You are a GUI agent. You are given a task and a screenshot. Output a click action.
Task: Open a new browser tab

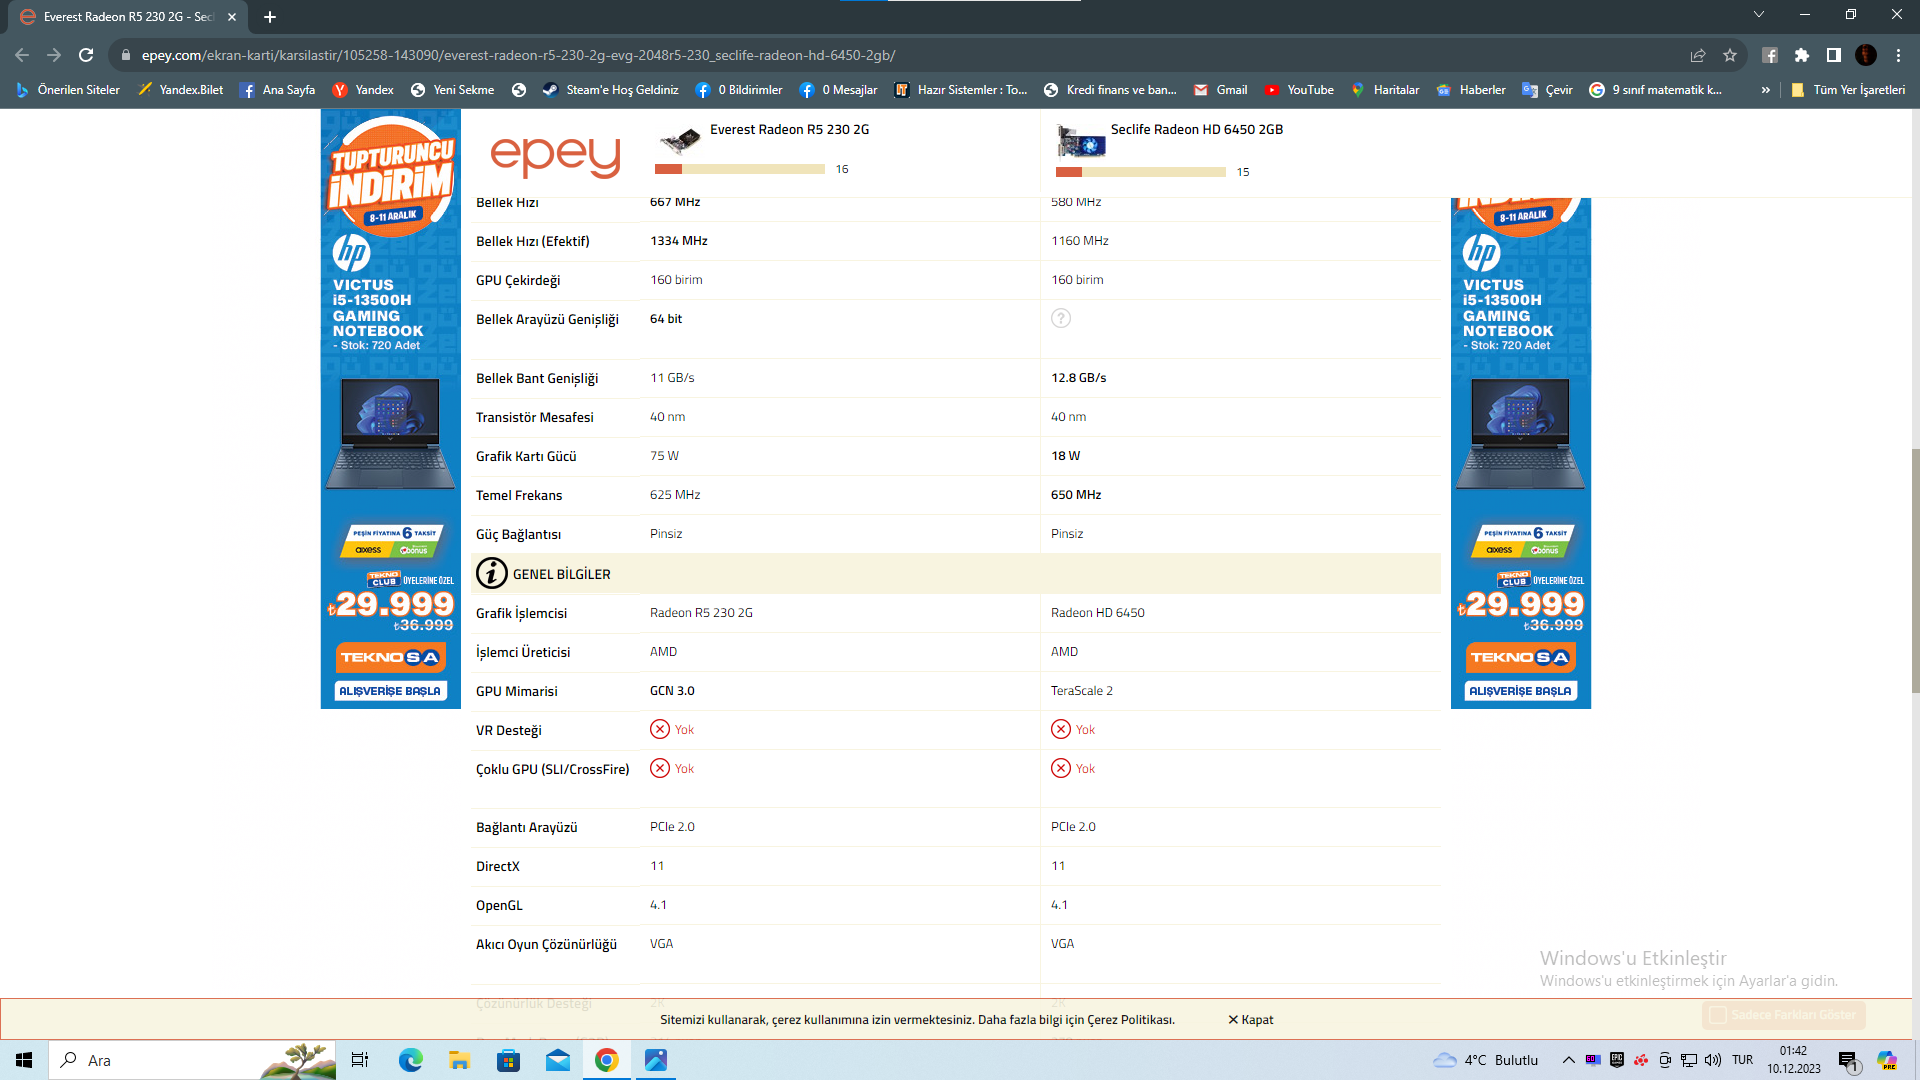[270, 17]
